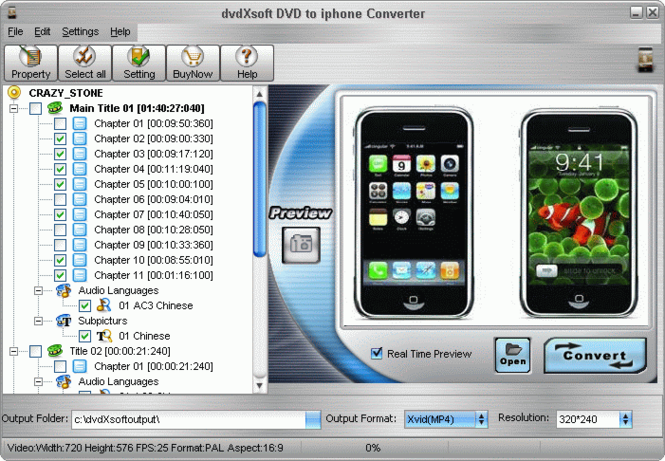Screen dimensions: 665x461
Task: Click the Preview snapshot camera icon
Action: tap(301, 245)
